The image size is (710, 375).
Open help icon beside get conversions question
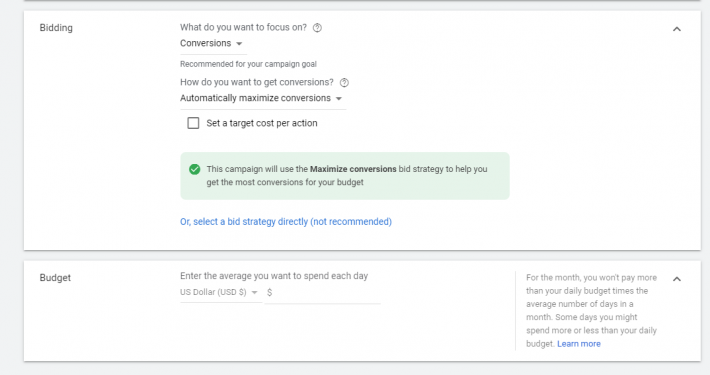click(x=344, y=82)
